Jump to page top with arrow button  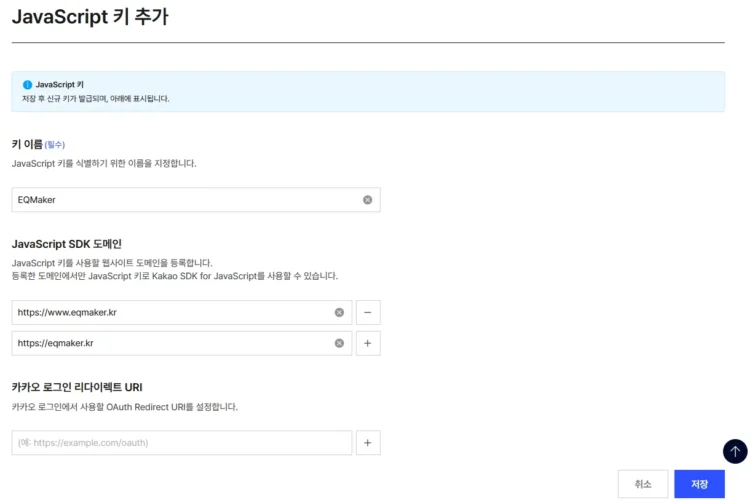tap(735, 451)
